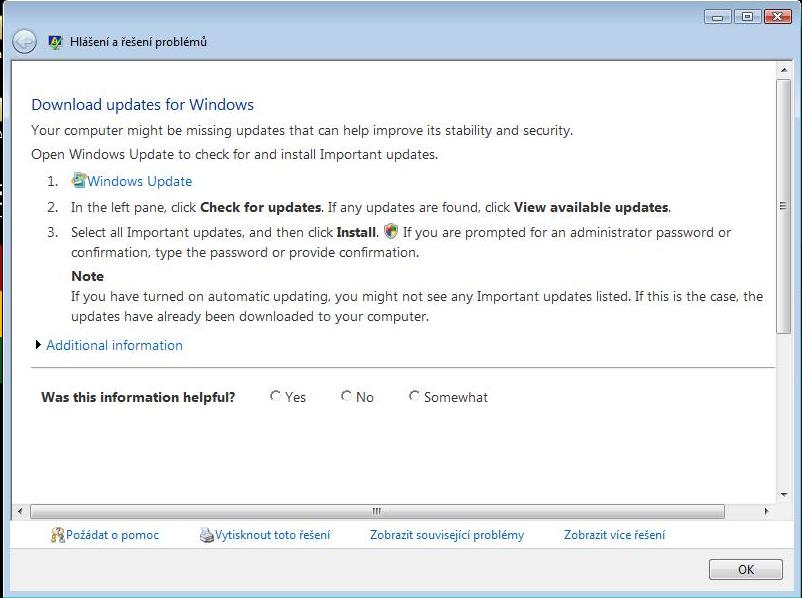
Task: Click the bold View available updates text
Action: coord(591,207)
